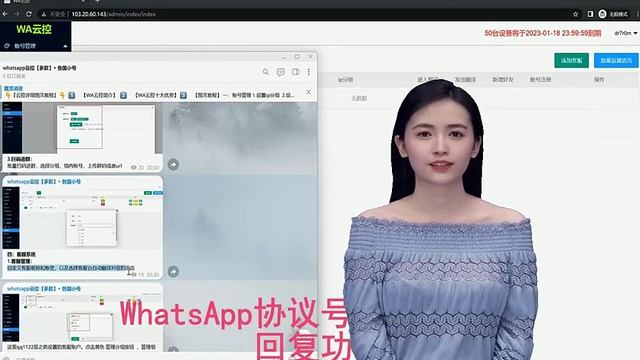The height and width of the screenshot is (360, 640).
Task: Open the channel name link above 客服系统 message
Action: pos(44,182)
